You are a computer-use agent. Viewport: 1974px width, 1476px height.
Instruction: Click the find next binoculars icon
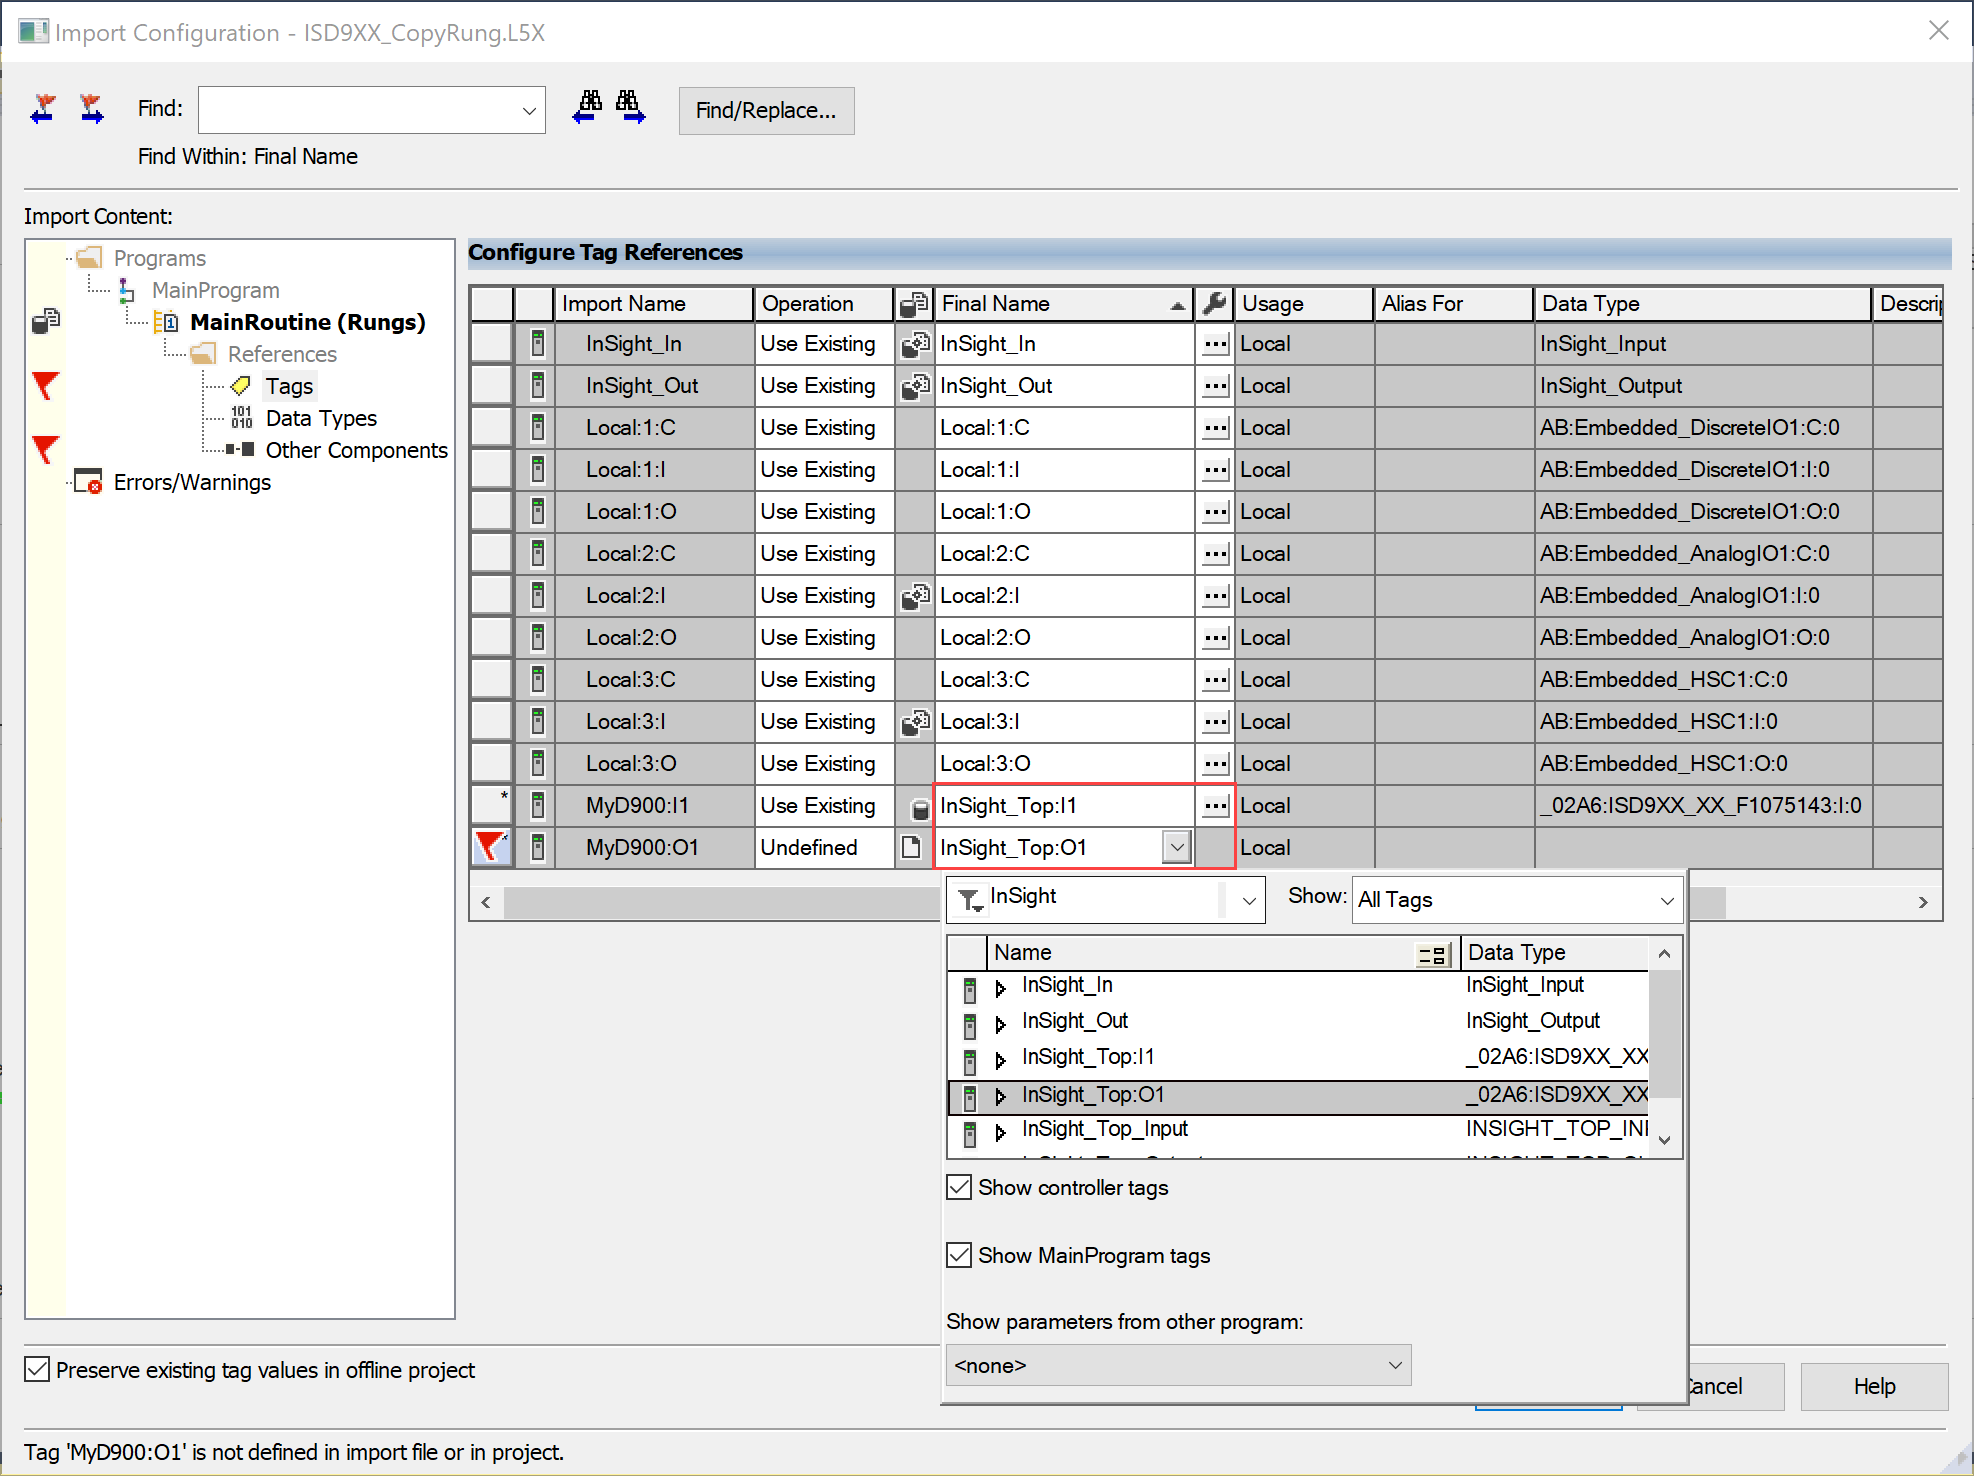point(630,107)
